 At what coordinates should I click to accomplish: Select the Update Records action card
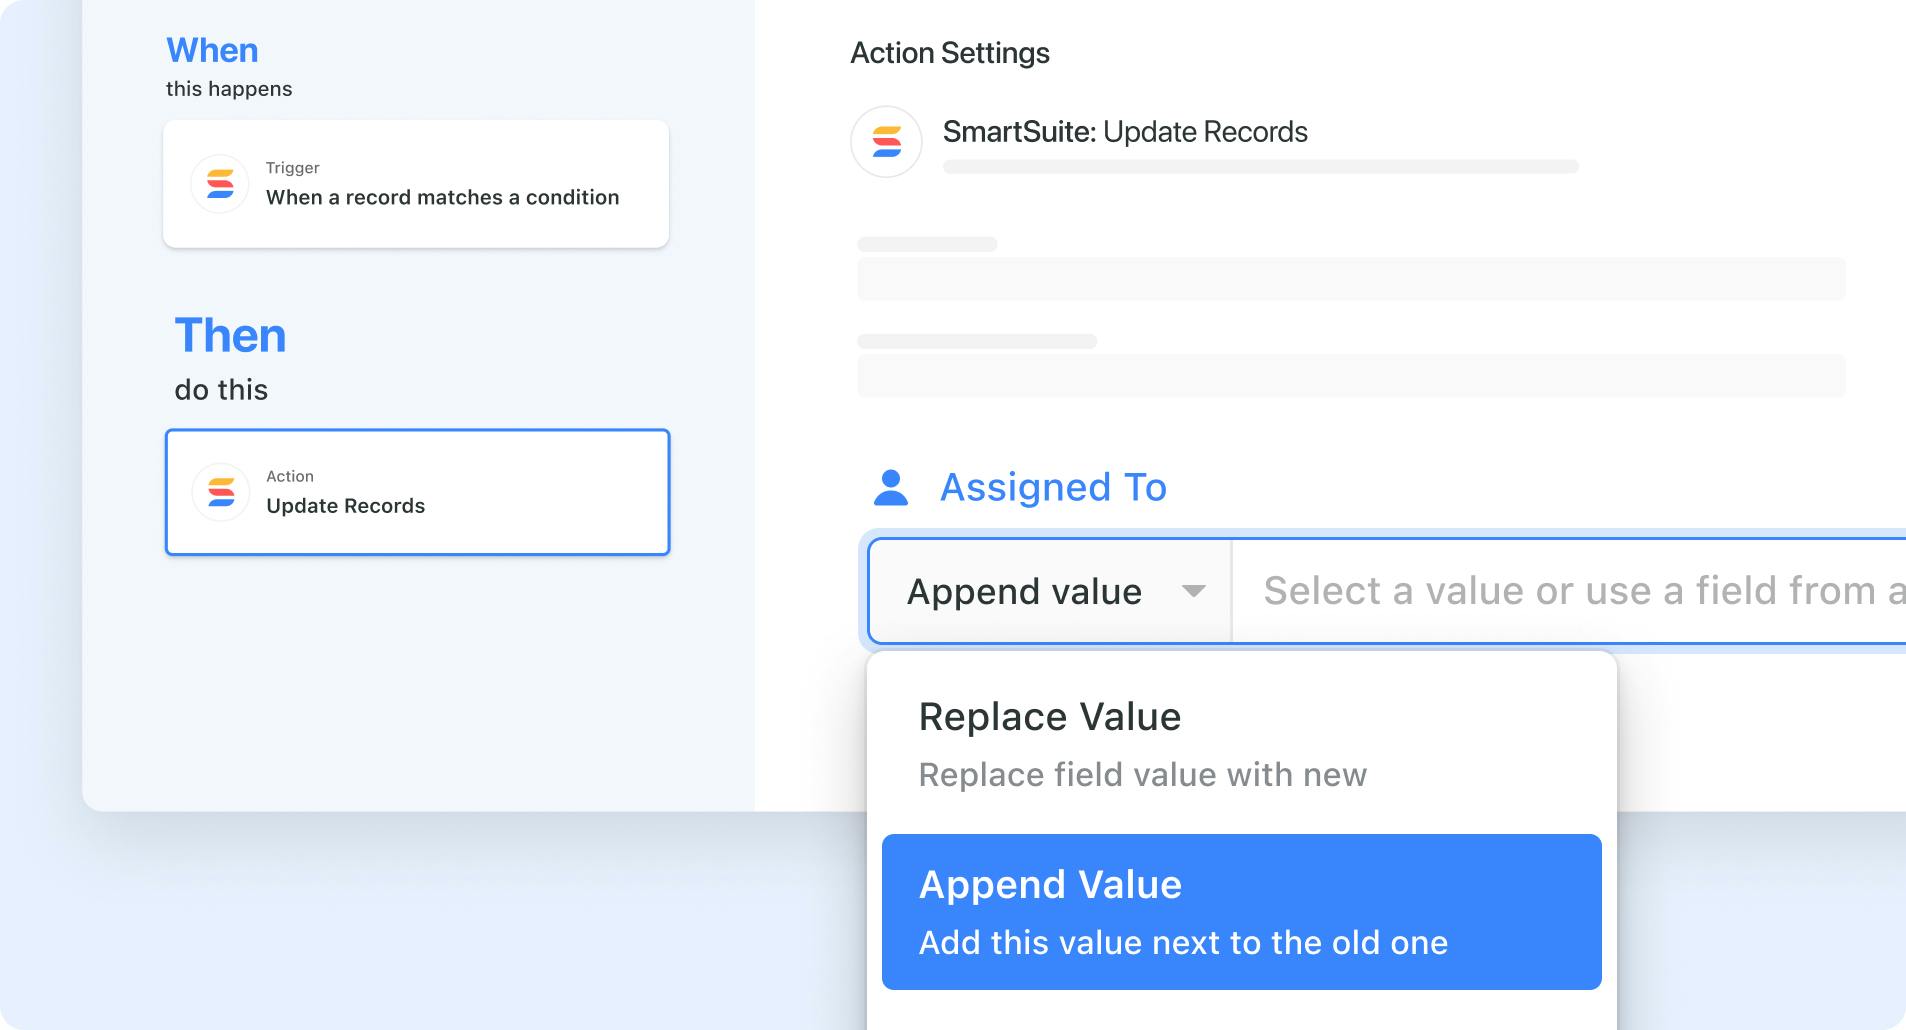tap(417, 492)
